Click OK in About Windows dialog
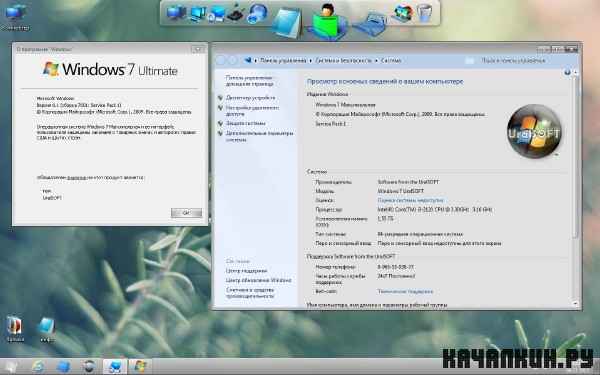This screenshot has width=600, height=375. pyautogui.click(x=186, y=213)
